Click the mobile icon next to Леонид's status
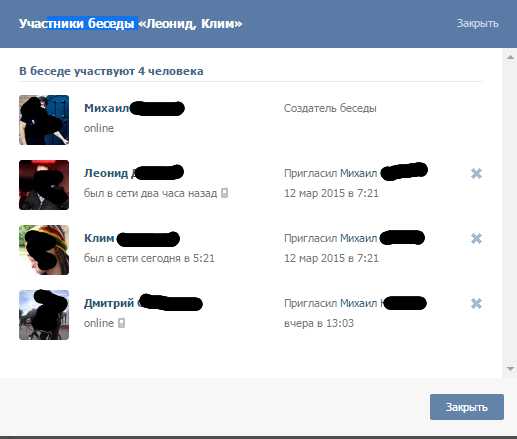The height and width of the screenshot is (439, 517). click(x=225, y=193)
